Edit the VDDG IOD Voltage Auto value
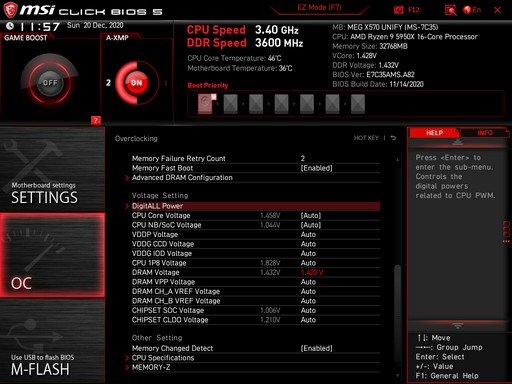The width and height of the screenshot is (512, 384). coord(308,254)
